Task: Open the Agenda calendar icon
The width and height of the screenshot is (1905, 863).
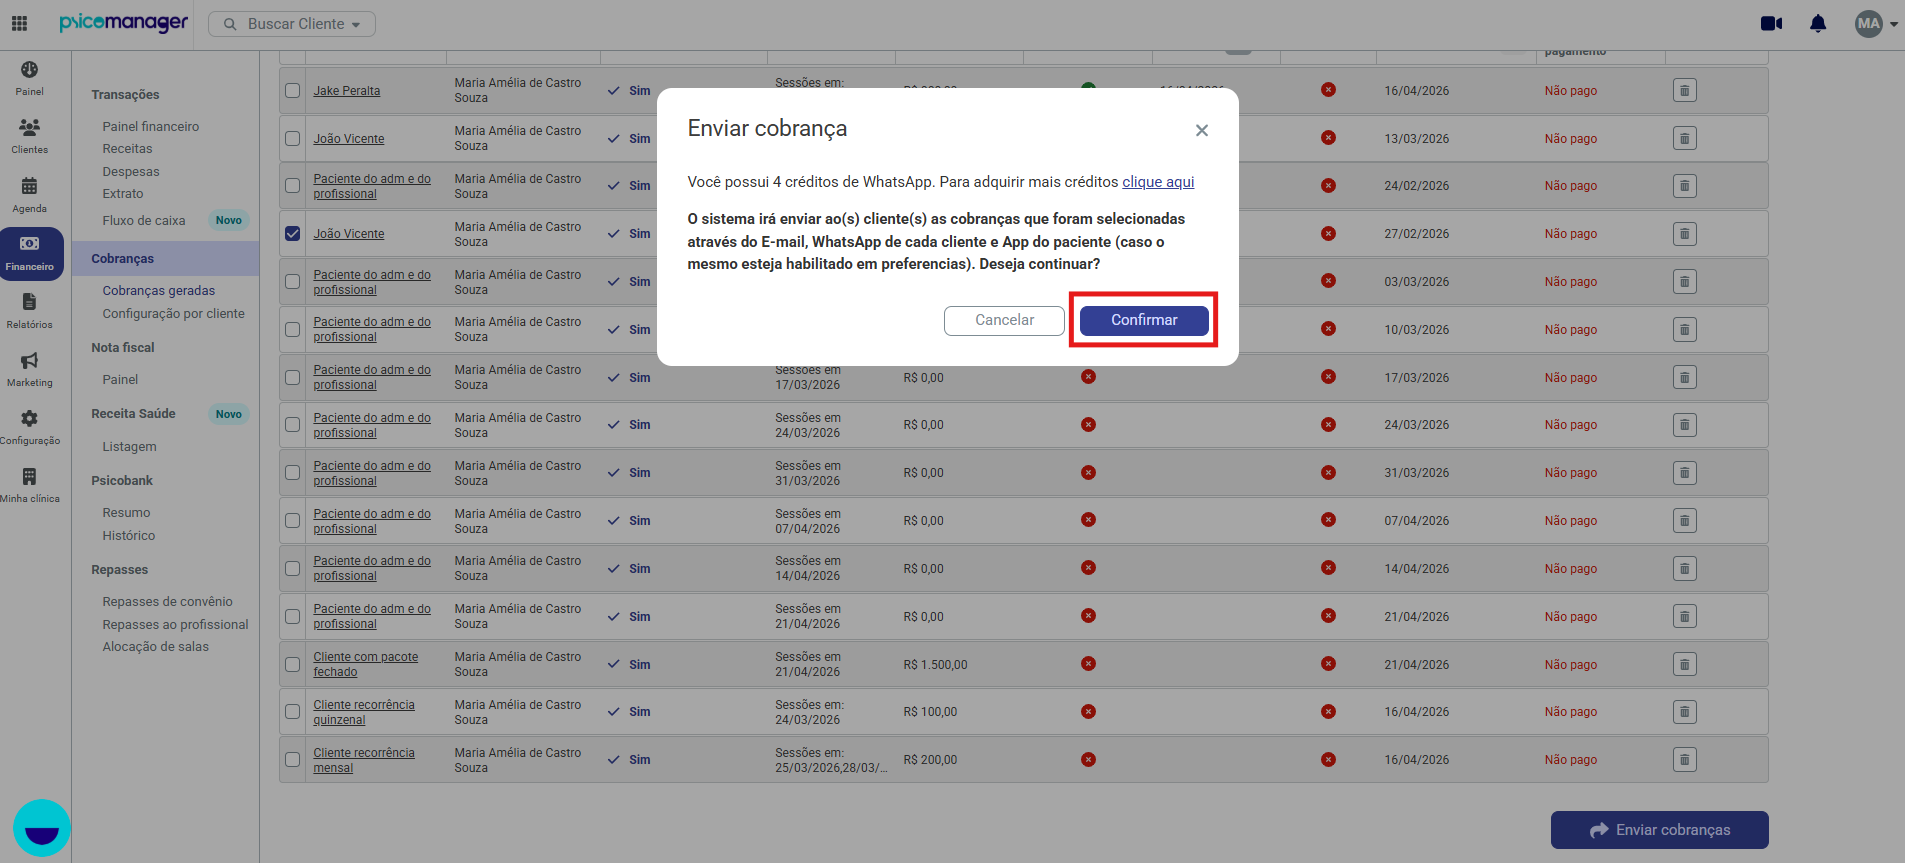Action: point(29,194)
